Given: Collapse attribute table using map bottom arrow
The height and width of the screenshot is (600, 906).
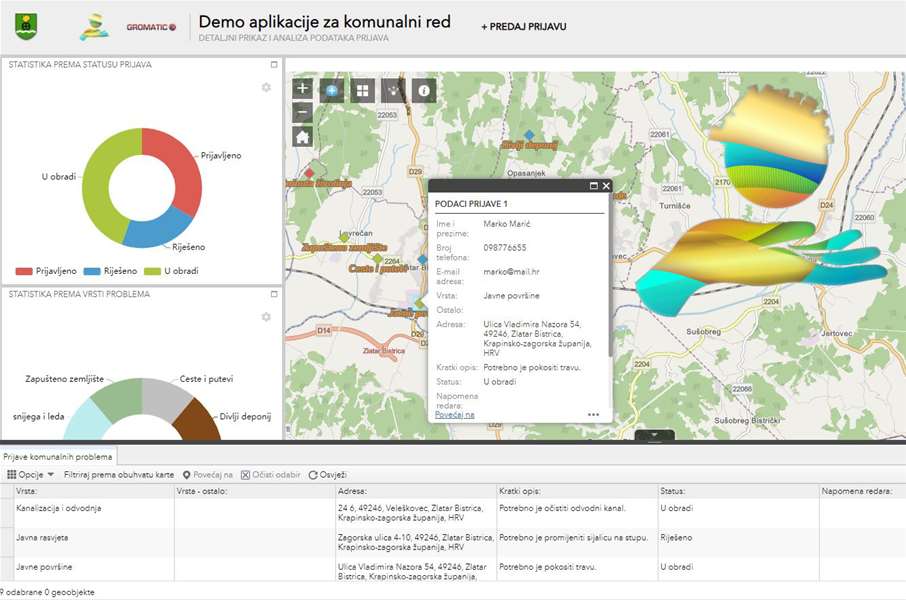Looking at the screenshot, I should point(654,435).
